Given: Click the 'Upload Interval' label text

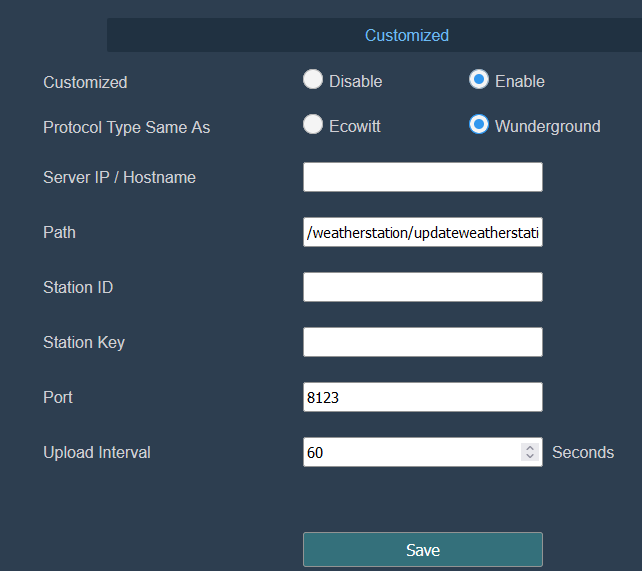Looking at the screenshot, I should [x=97, y=452].
